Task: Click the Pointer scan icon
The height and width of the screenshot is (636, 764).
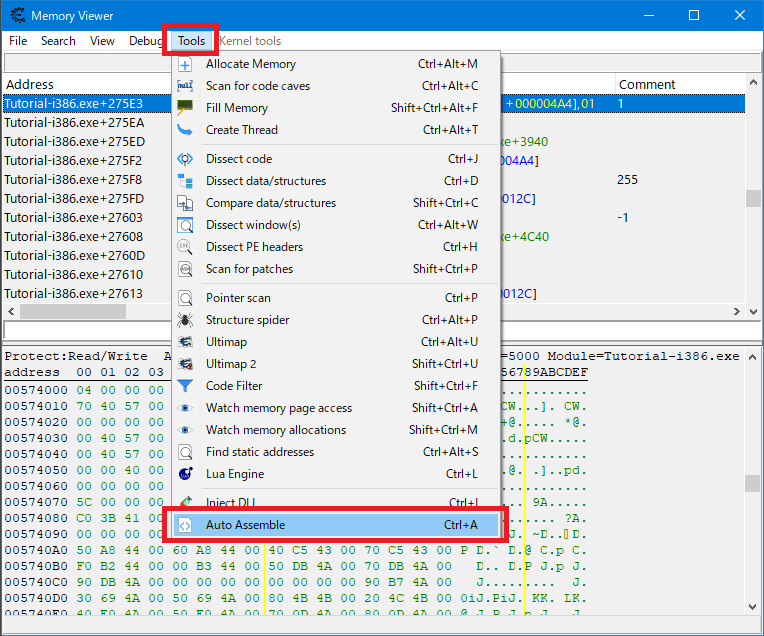Action: pyautogui.click(x=185, y=298)
